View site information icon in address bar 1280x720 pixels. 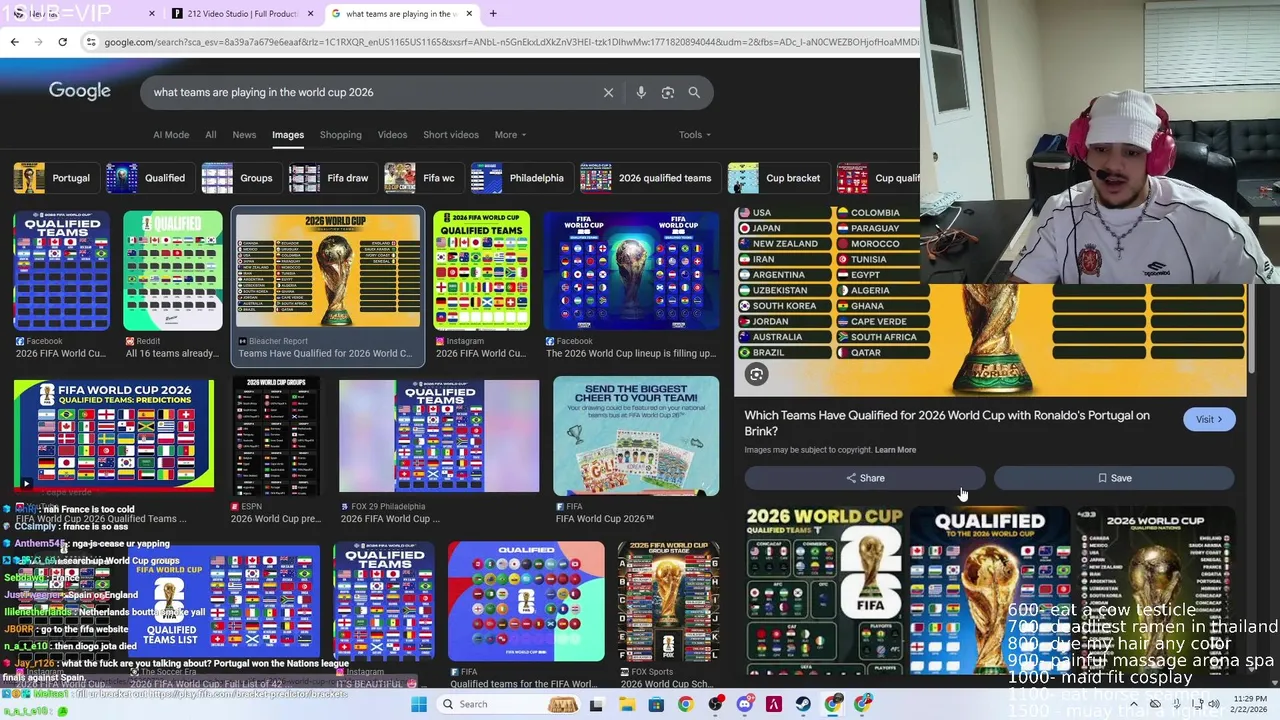coord(91,42)
